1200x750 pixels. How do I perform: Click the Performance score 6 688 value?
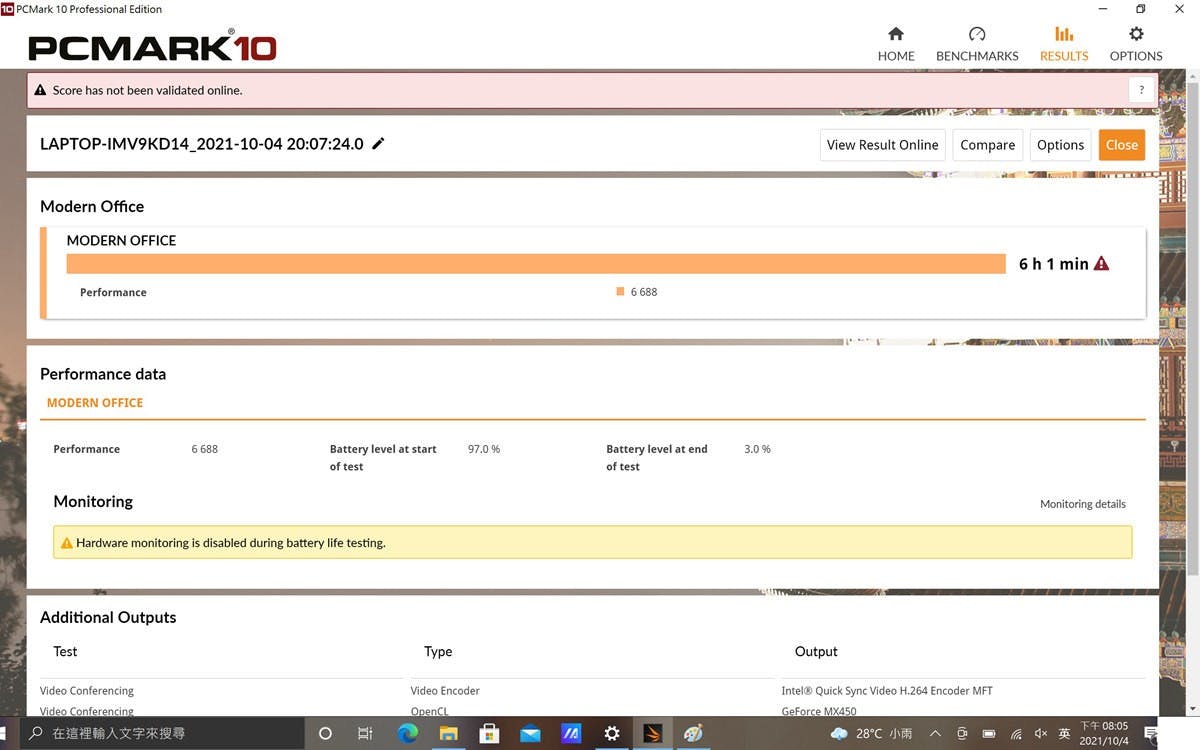(204, 449)
